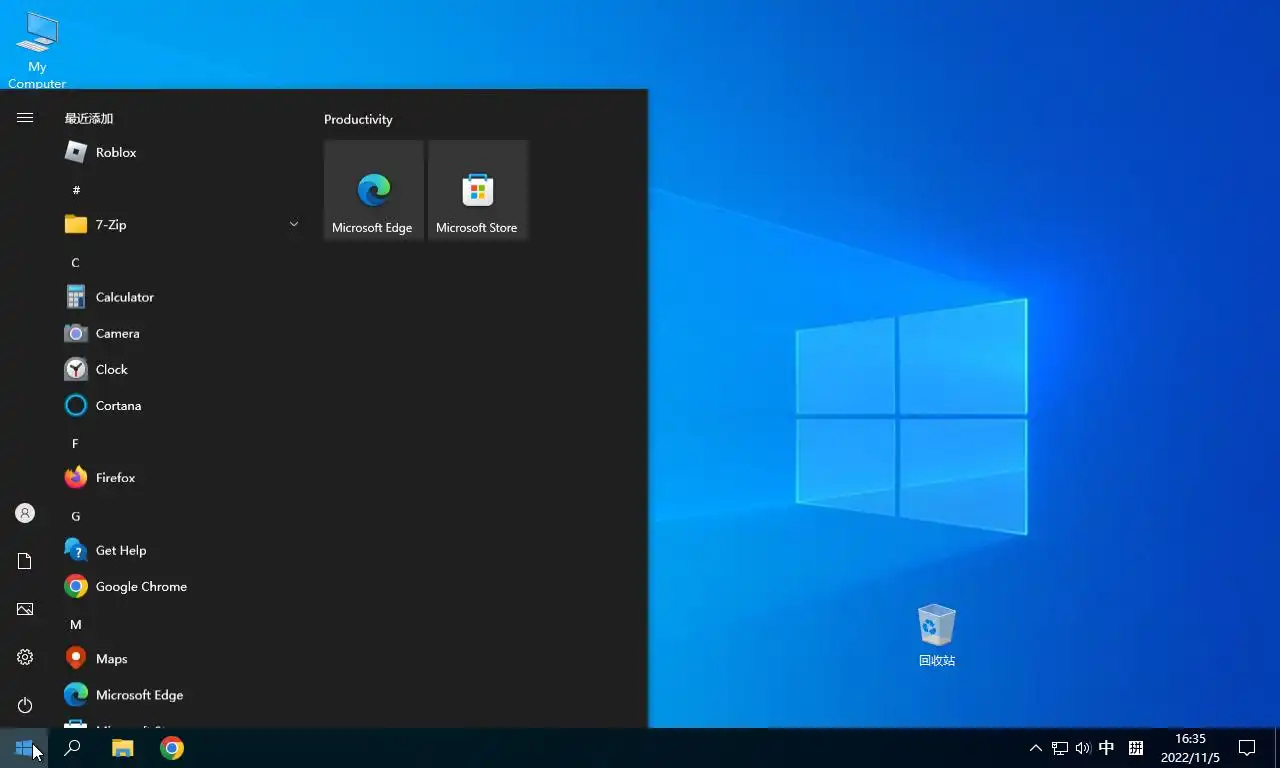Open the user account icon in Start sidebar

tap(25, 513)
